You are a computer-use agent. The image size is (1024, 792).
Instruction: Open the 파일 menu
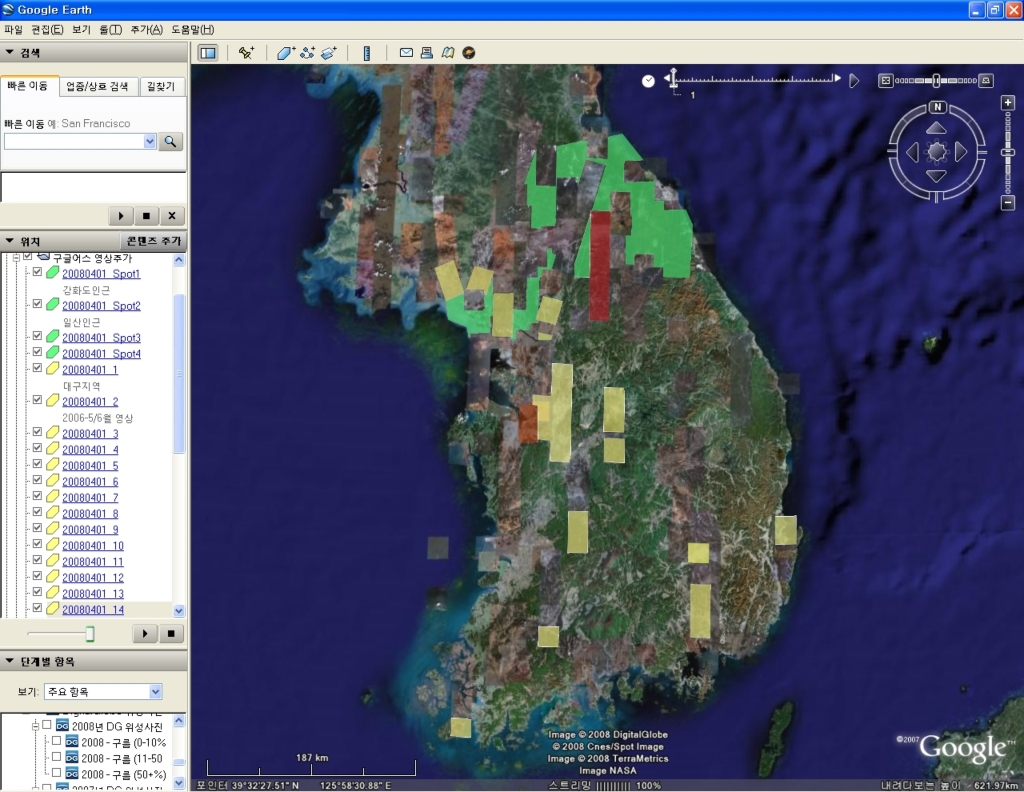click(x=13, y=29)
